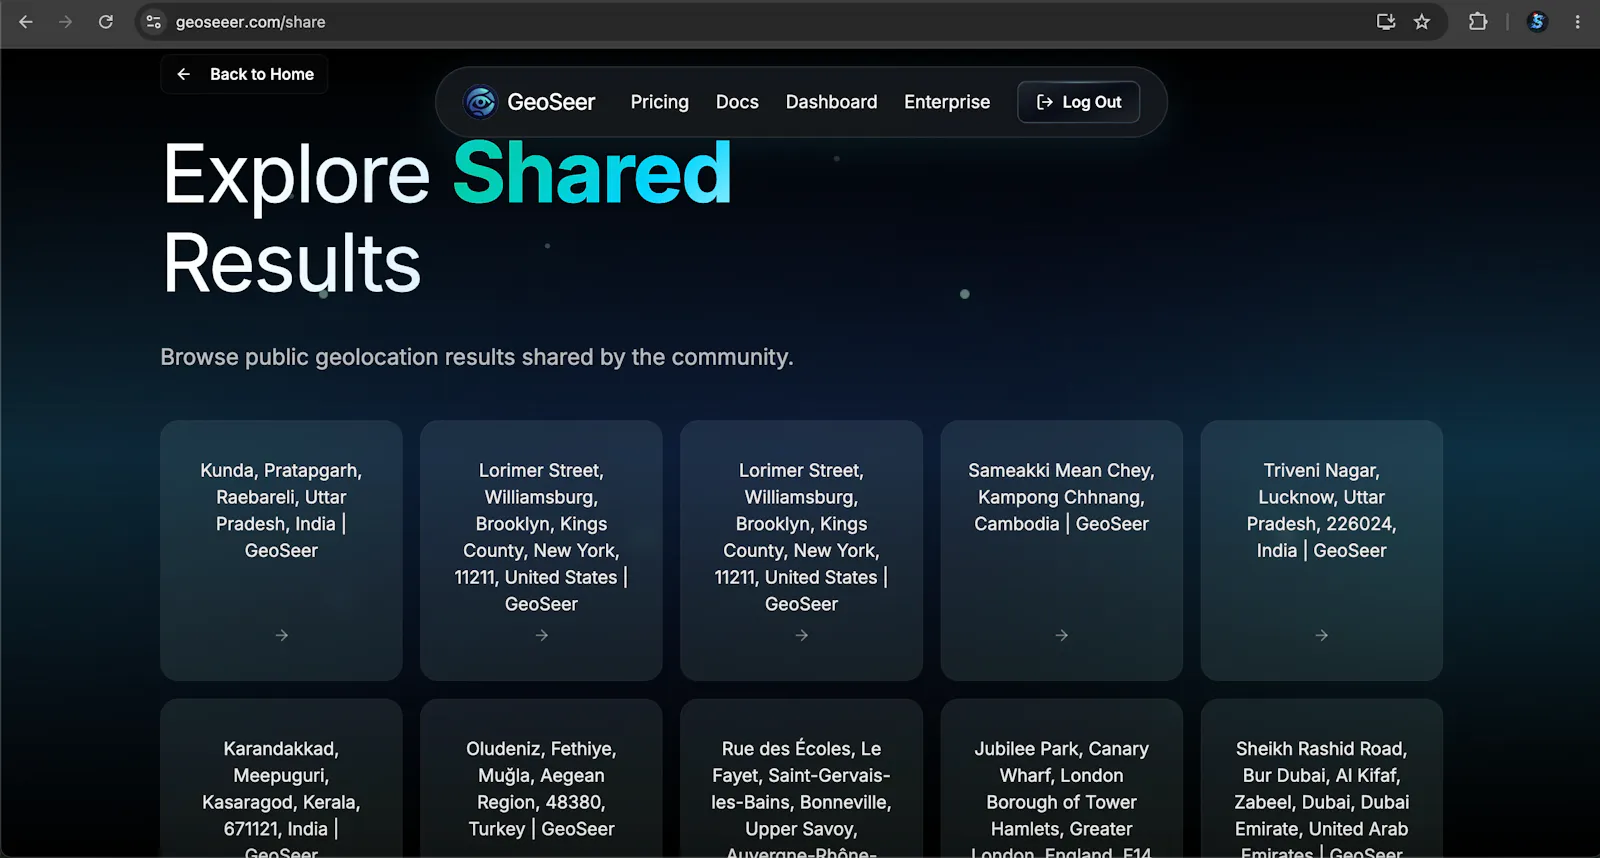
Task: Open the Oludeniz, Fethiye card
Action: pyautogui.click(x=541, y=779)
